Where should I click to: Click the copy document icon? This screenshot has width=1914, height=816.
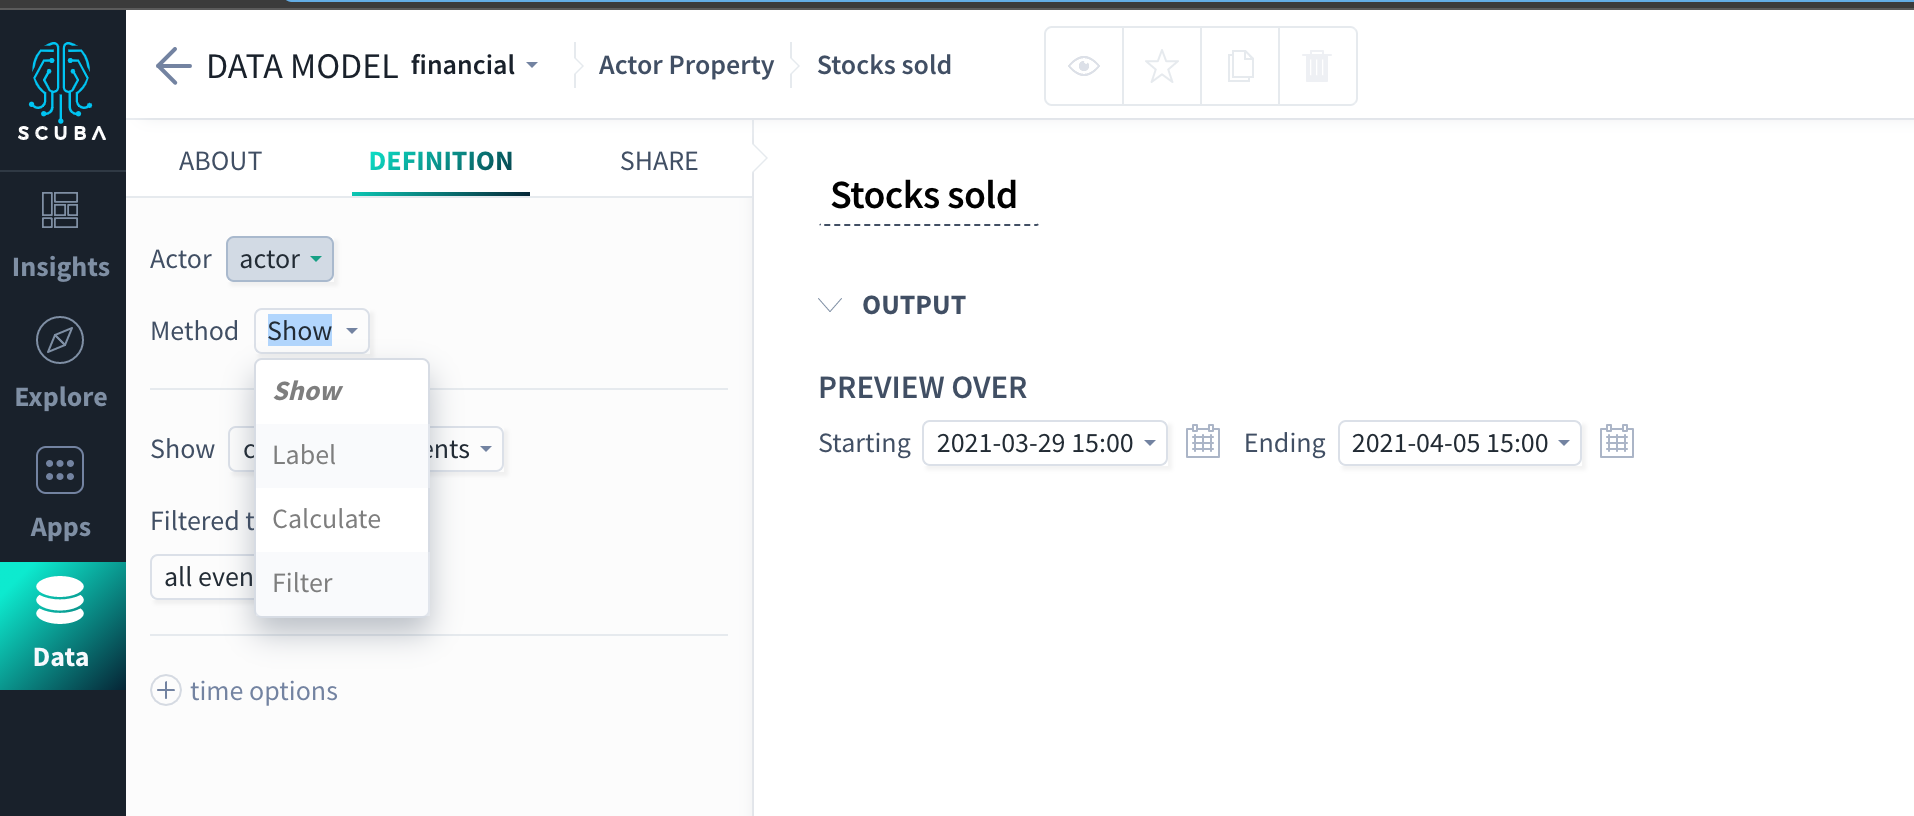[x=1240, y=66]
